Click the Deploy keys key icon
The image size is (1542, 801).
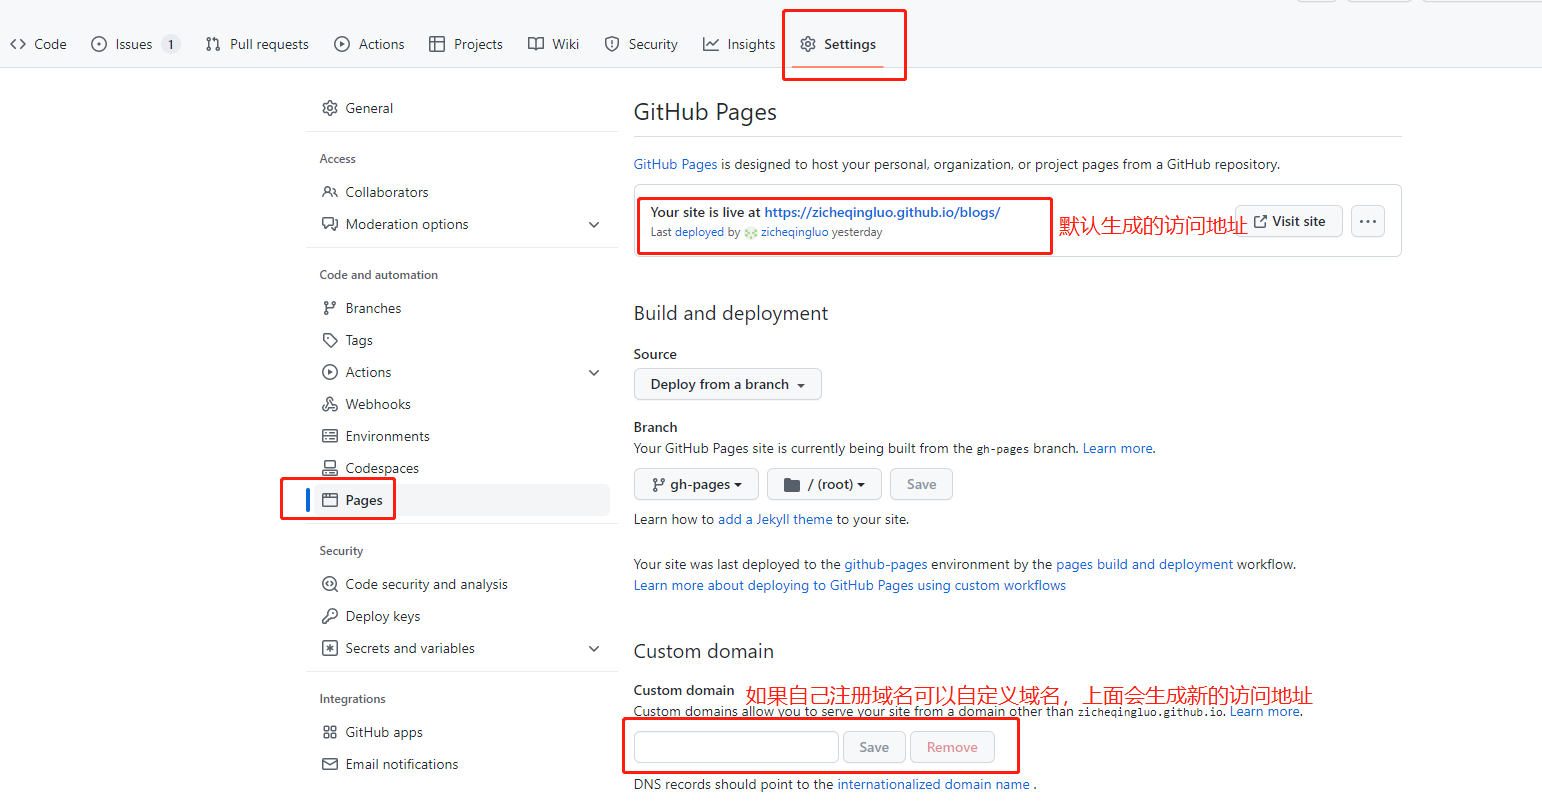(330, 616)
